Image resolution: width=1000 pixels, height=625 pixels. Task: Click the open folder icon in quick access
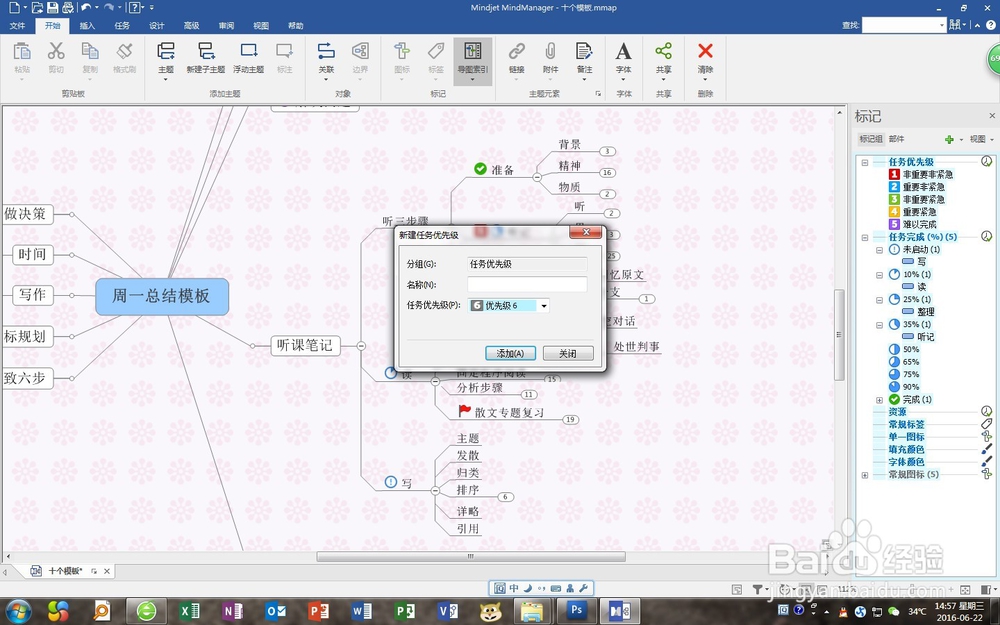36,8
